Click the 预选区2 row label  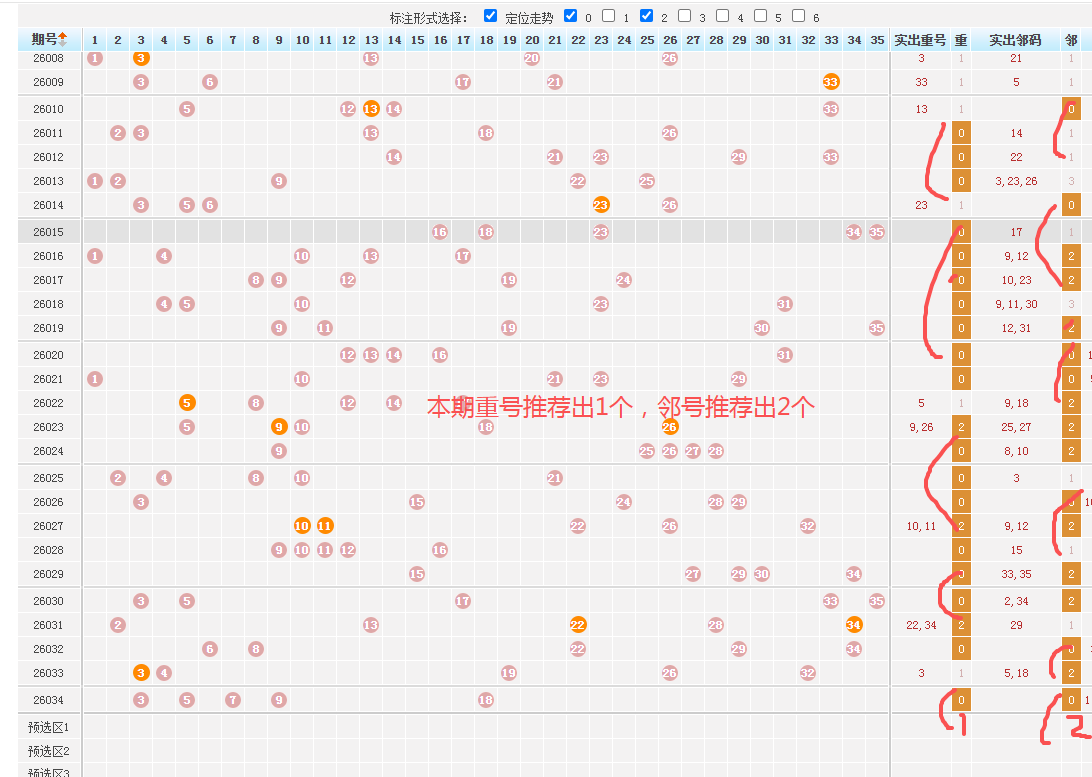49,751
